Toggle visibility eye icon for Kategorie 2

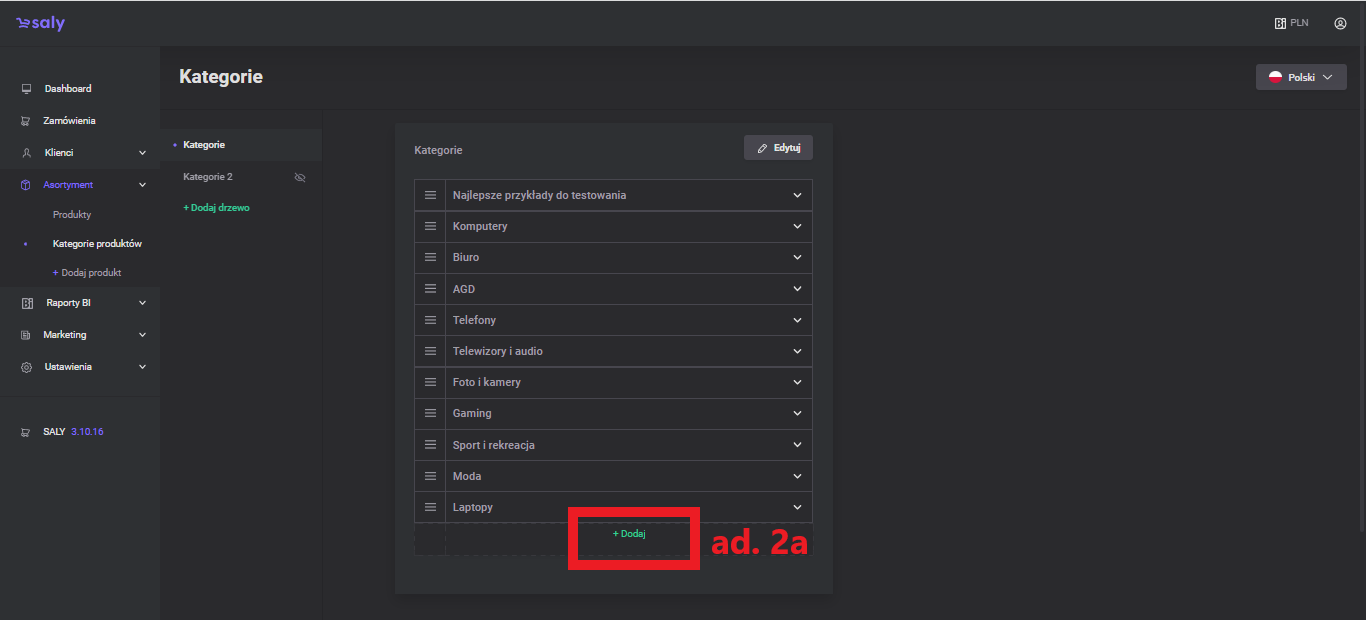[300, 177]
